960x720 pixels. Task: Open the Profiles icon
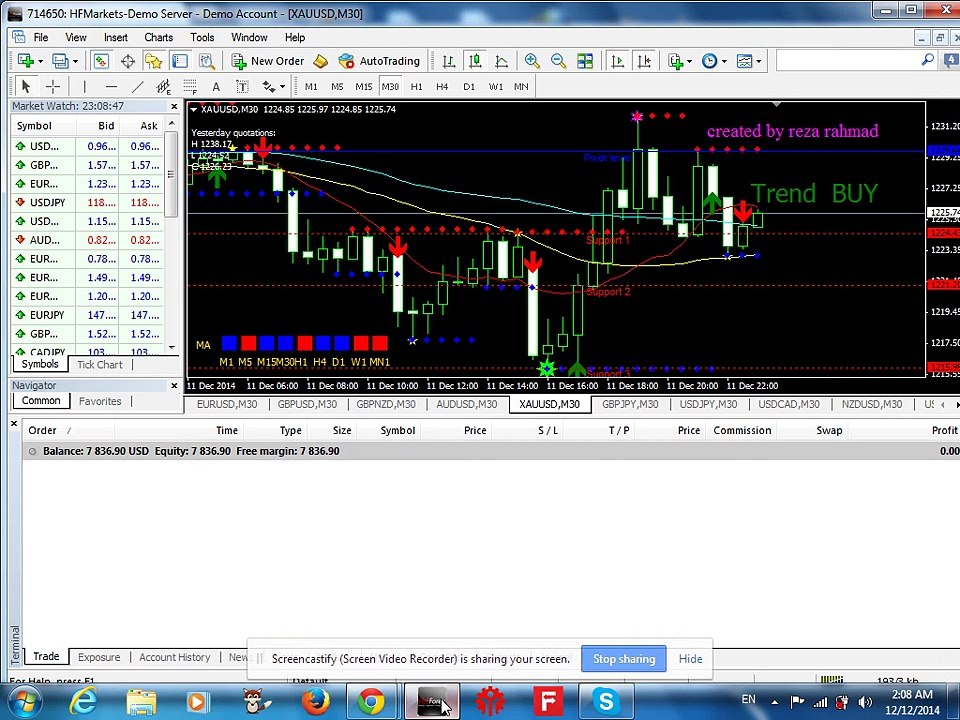pyautogui.click(x=59, y=61)
